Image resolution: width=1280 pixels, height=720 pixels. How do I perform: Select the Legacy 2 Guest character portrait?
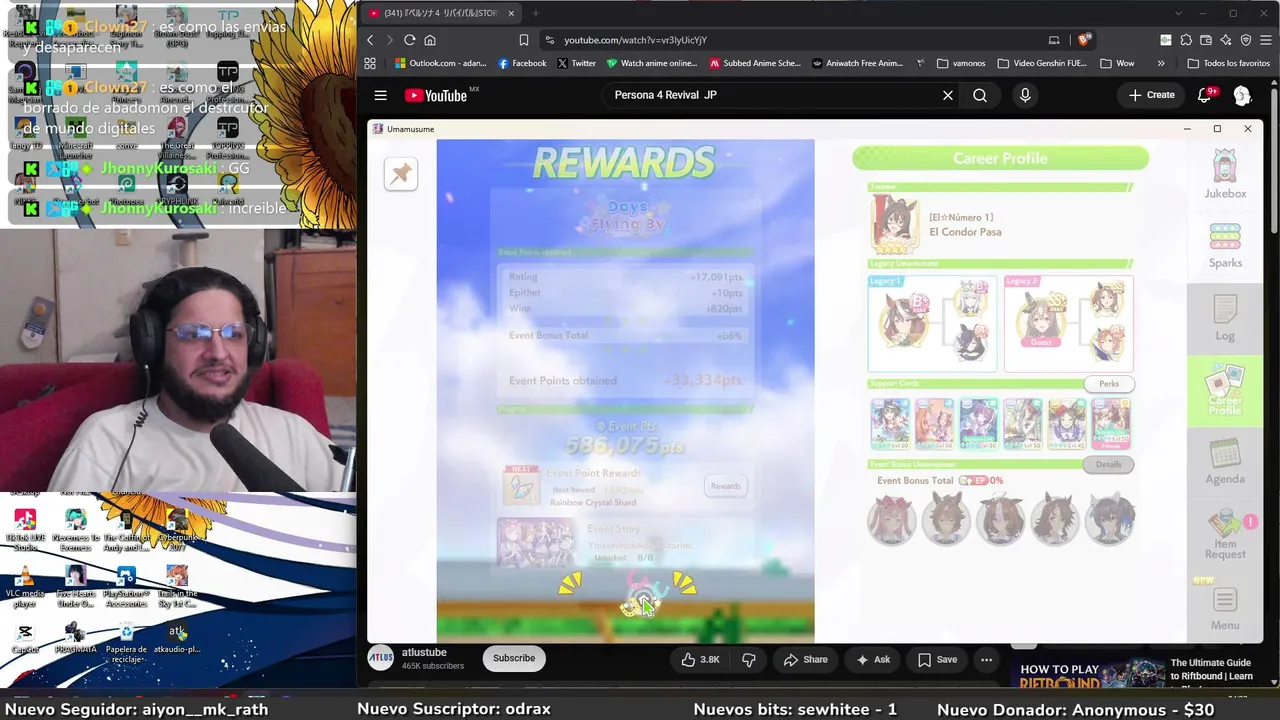coord(1041,320)
